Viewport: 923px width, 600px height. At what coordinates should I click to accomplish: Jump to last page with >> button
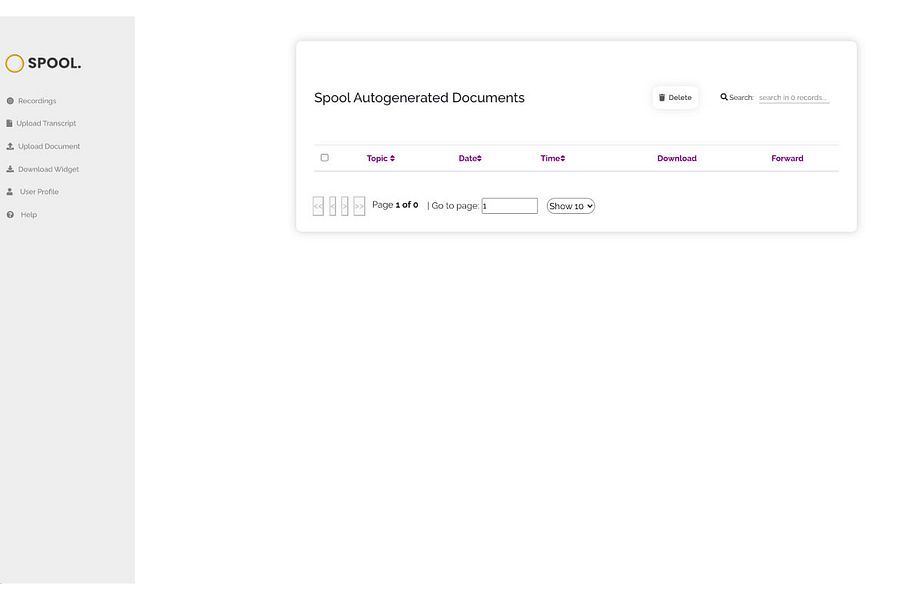[x=359, y=206]
